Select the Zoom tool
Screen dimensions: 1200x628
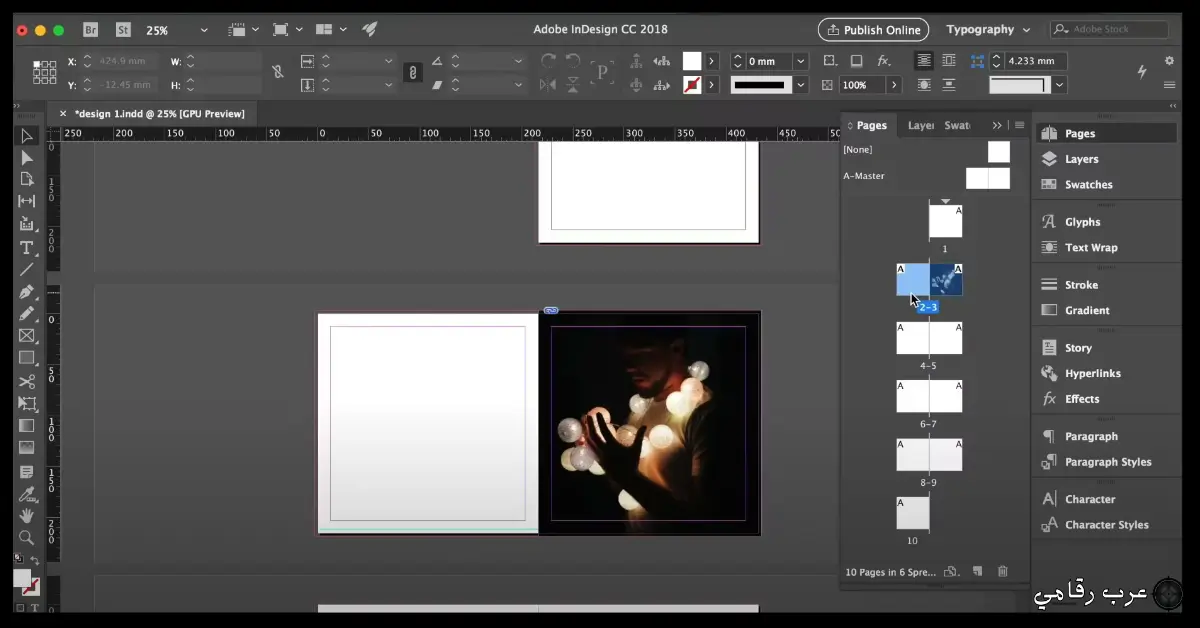point(27,538)
